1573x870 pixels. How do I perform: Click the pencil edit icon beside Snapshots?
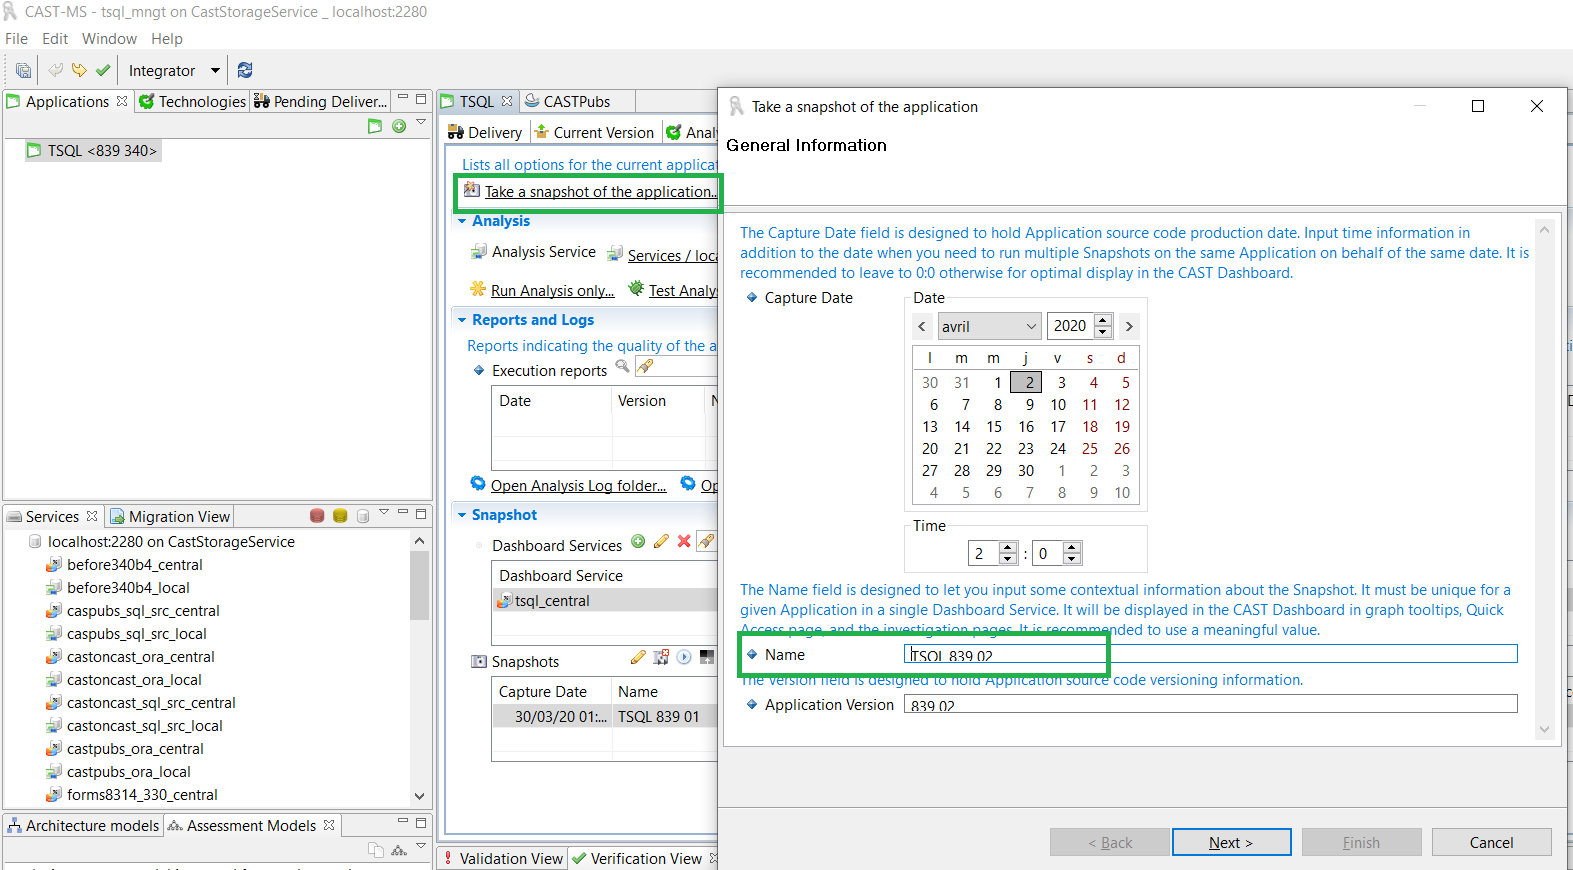(638, 657)
